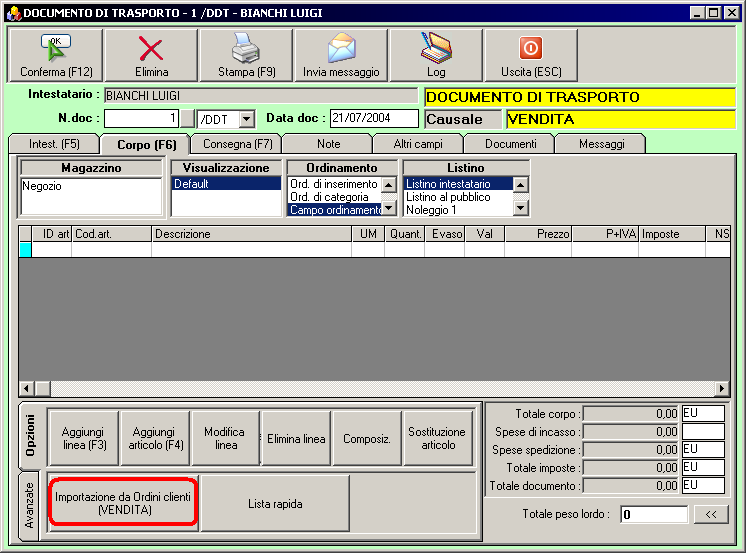This screenshot has width=746, height=553.
Task: Select Noleggio 1 price list
Action: (x=458, y=209)
